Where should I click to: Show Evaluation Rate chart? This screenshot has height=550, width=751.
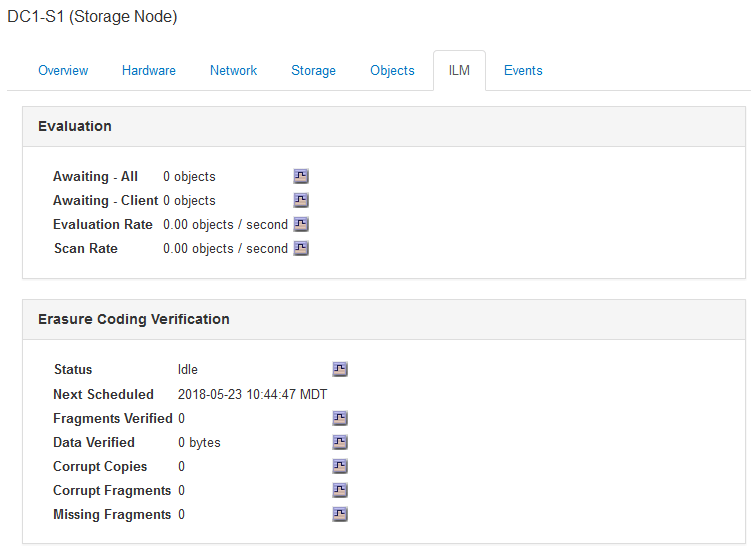[x=301, y=225]
